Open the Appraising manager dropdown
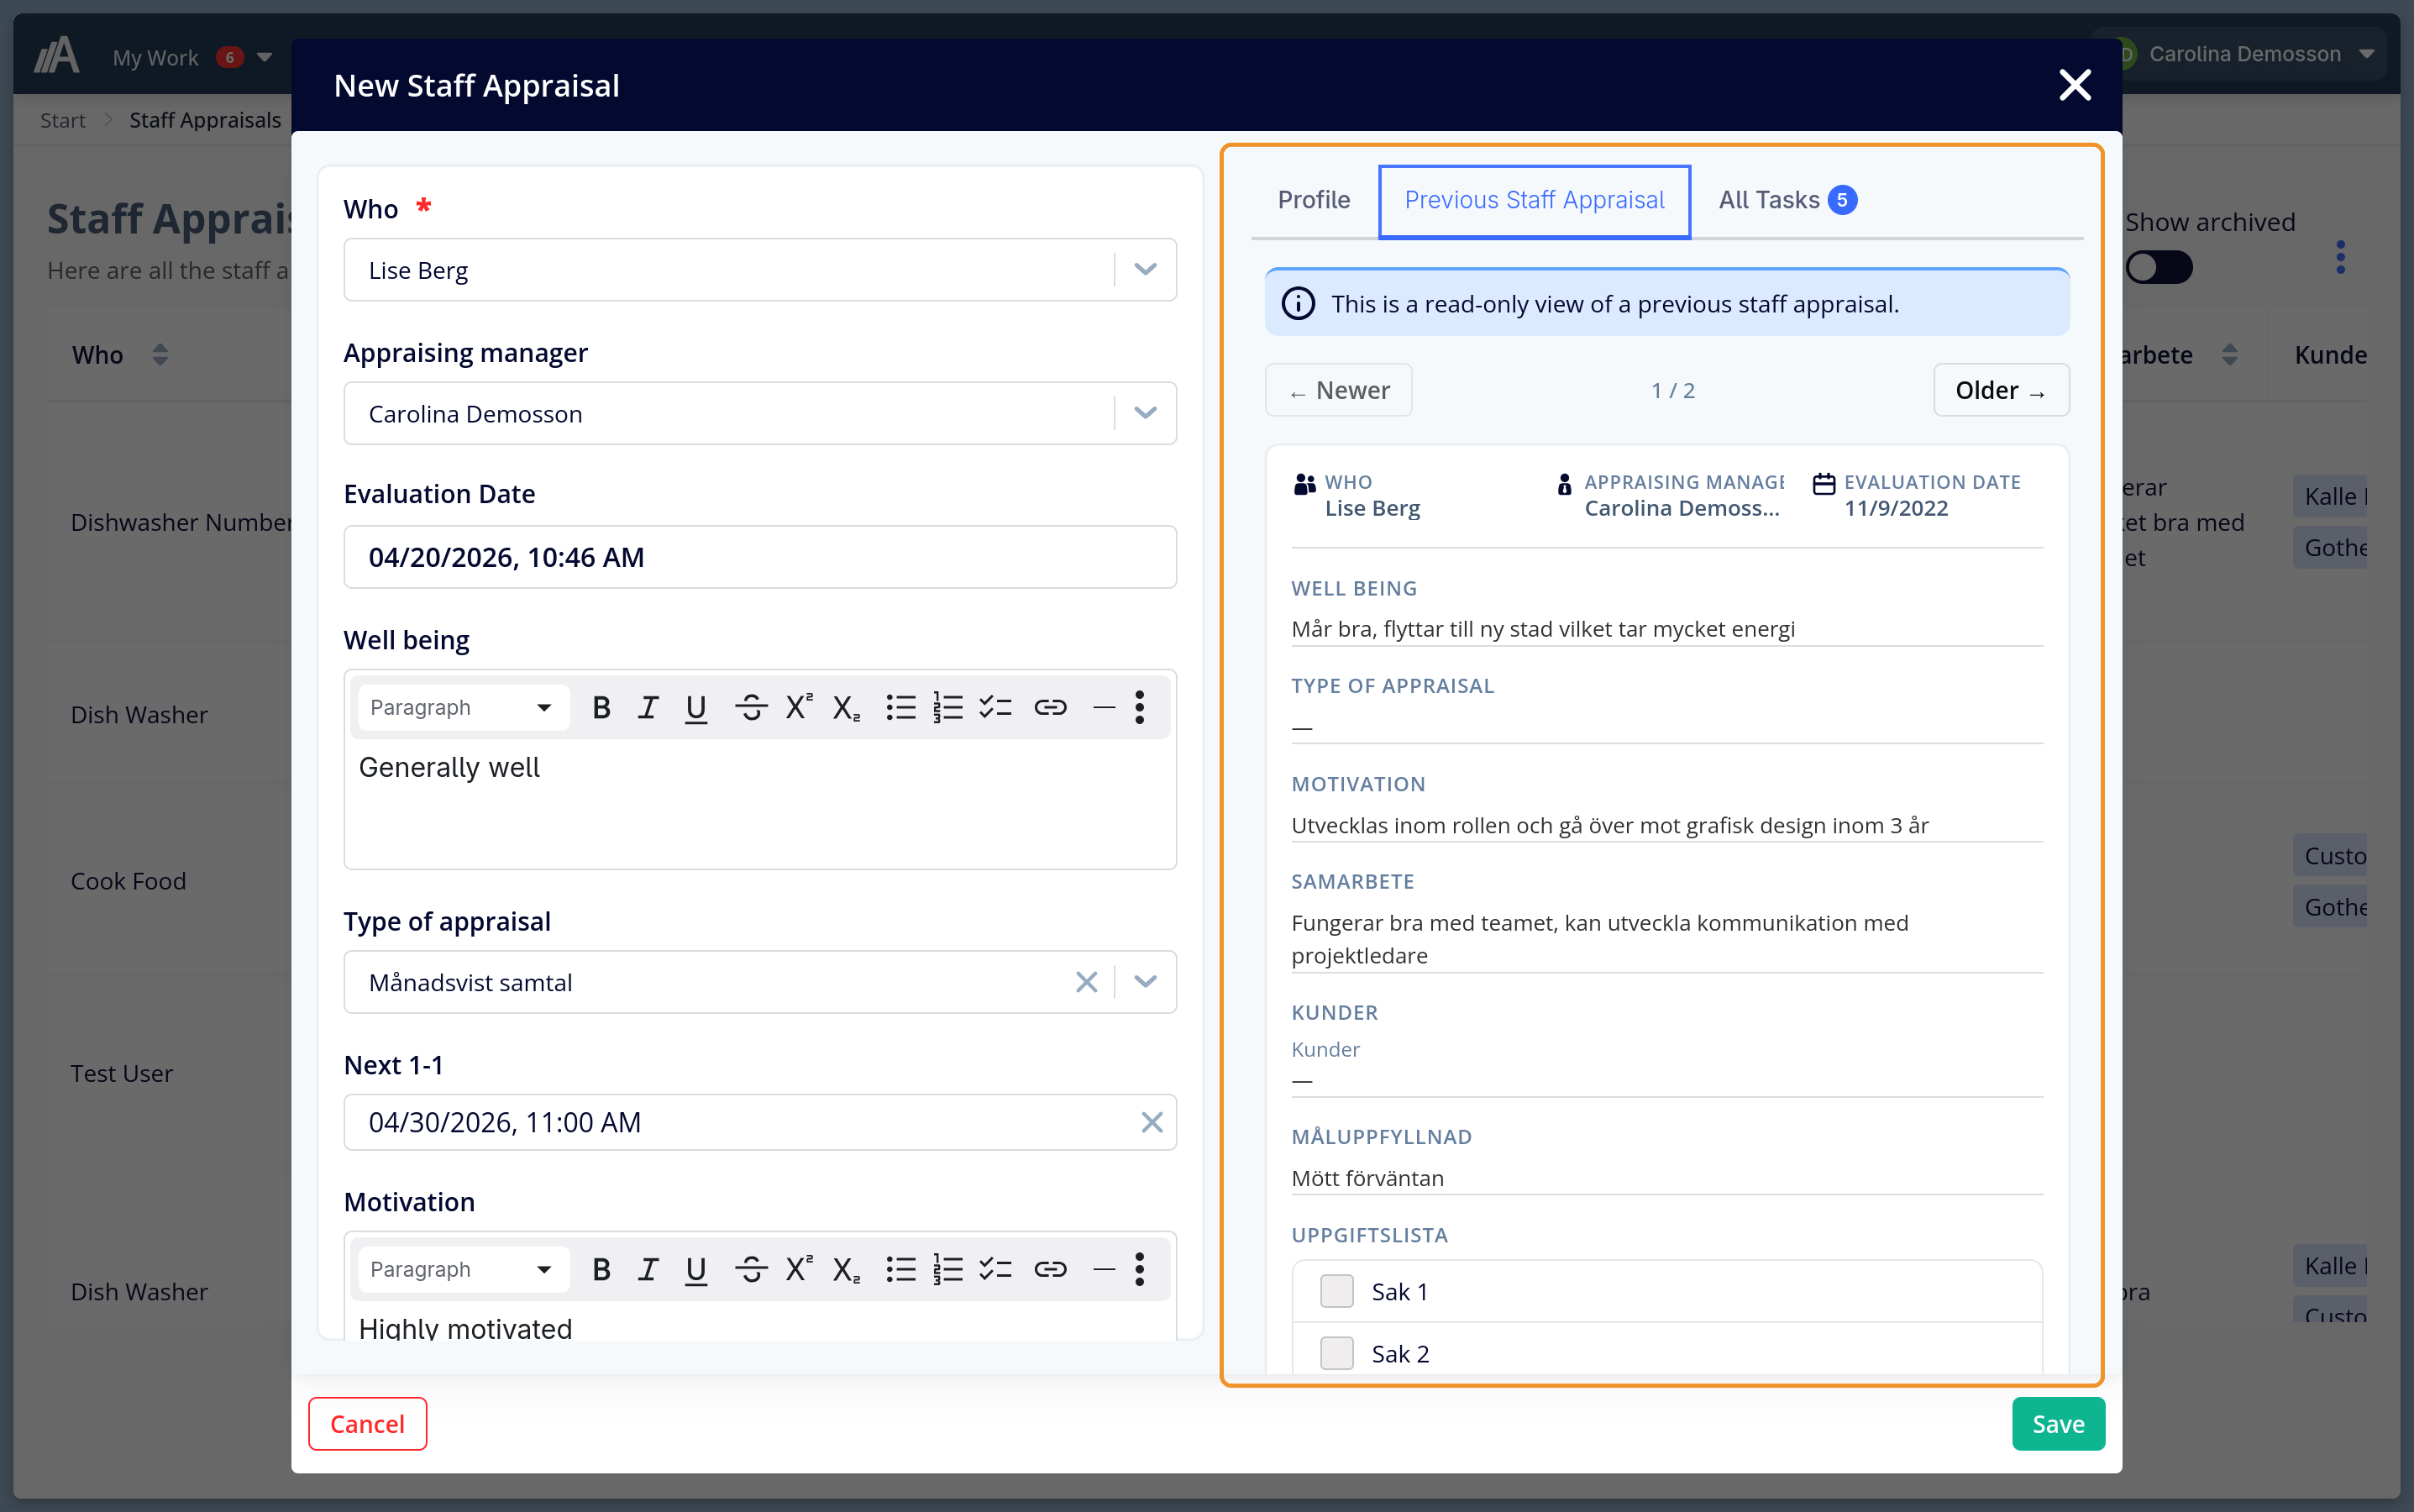Image resolution: width=2414 pixels, height=1512 pixels. pos(1146,413)
